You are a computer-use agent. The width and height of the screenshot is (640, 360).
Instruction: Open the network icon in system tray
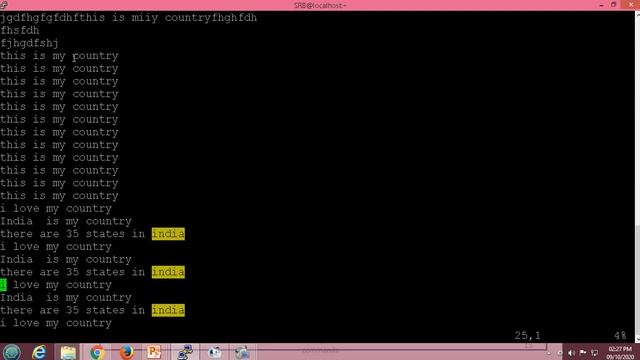coord(594,353)
